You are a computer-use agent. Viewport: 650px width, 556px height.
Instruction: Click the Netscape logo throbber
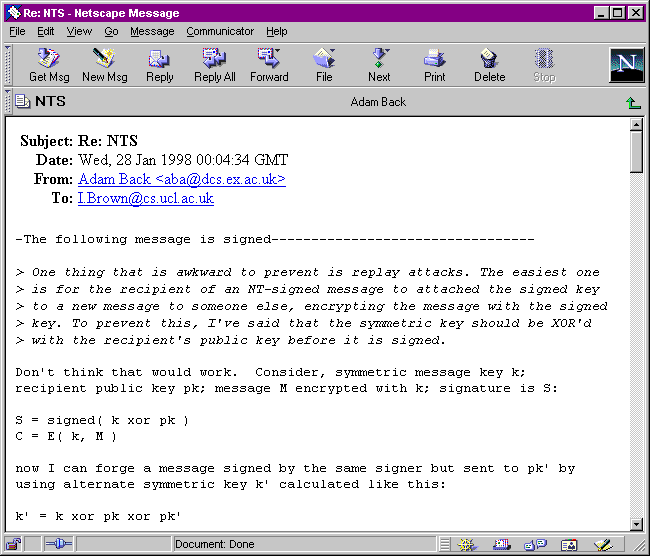[626, 65]
